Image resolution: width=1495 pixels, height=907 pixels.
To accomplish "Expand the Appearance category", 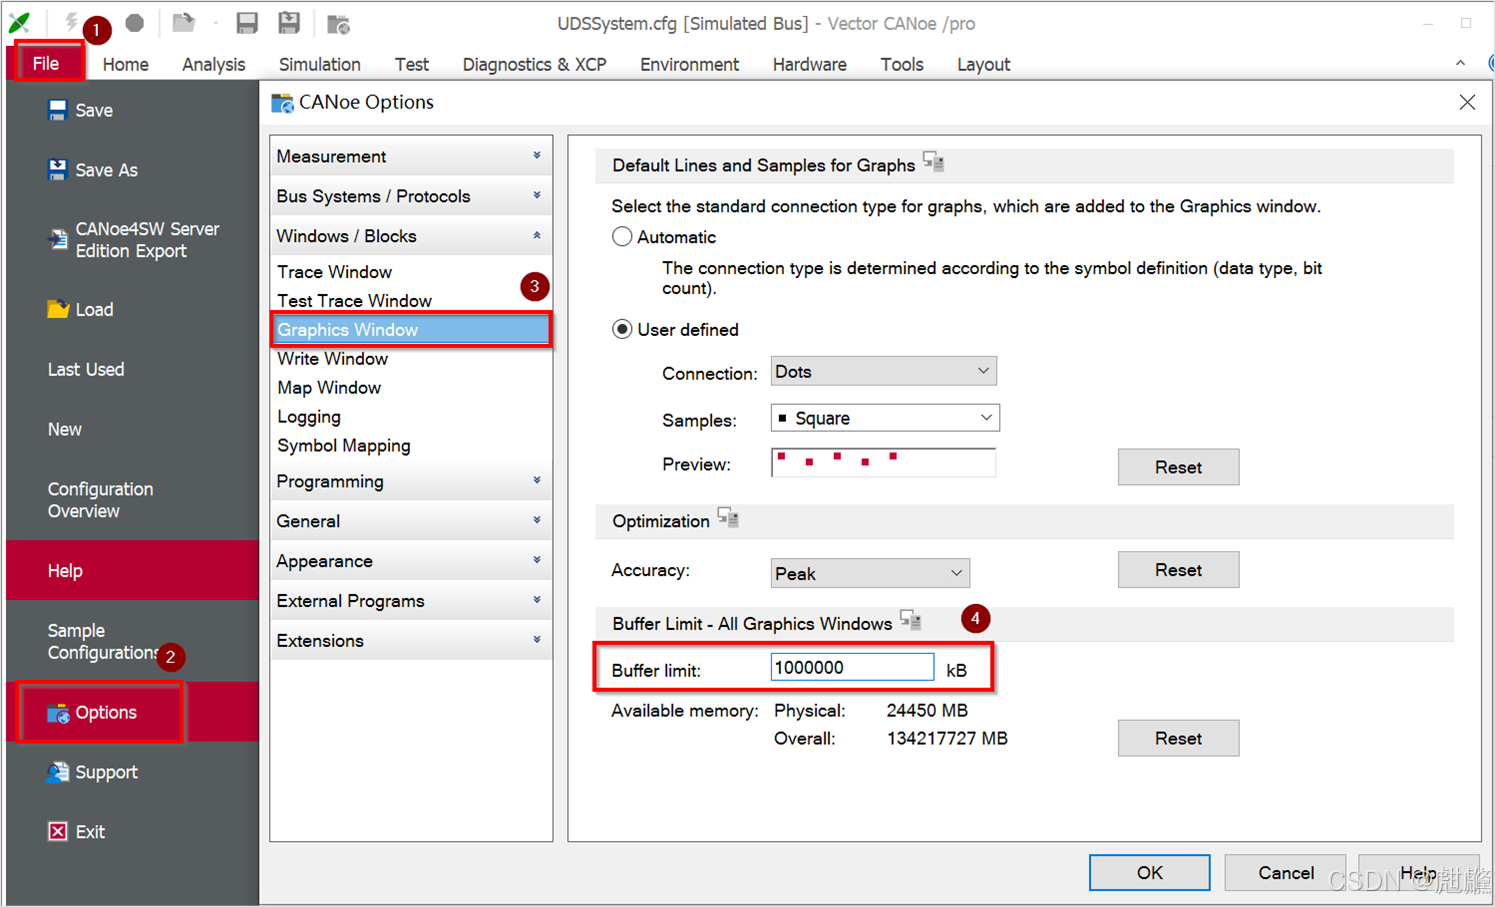I will pos(411,561).
